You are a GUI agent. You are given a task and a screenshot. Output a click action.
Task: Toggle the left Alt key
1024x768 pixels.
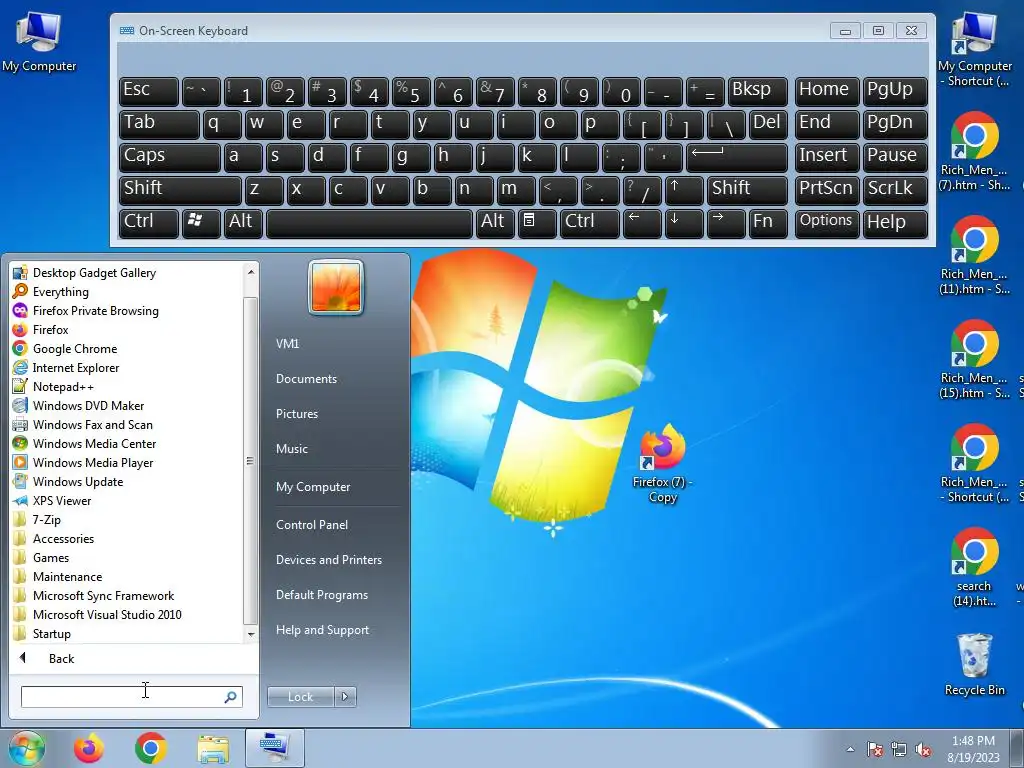coord(243,222)
